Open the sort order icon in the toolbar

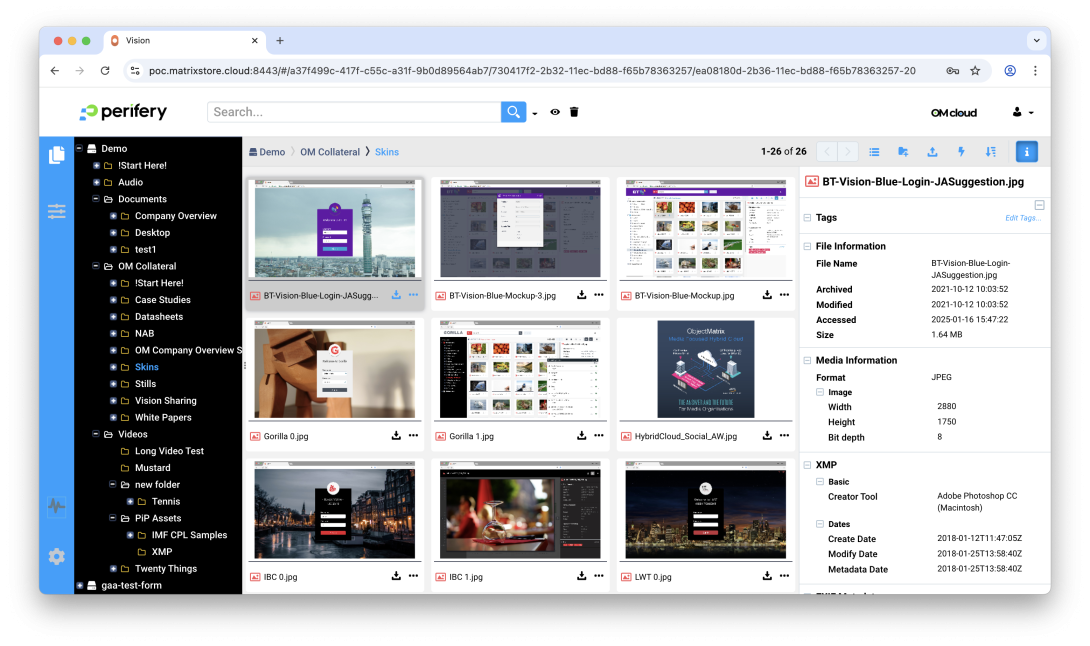point(989,151)
